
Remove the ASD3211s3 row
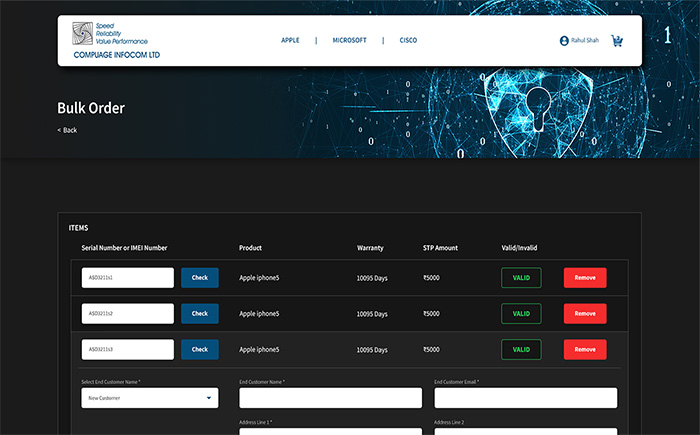[x=585, y=349]
